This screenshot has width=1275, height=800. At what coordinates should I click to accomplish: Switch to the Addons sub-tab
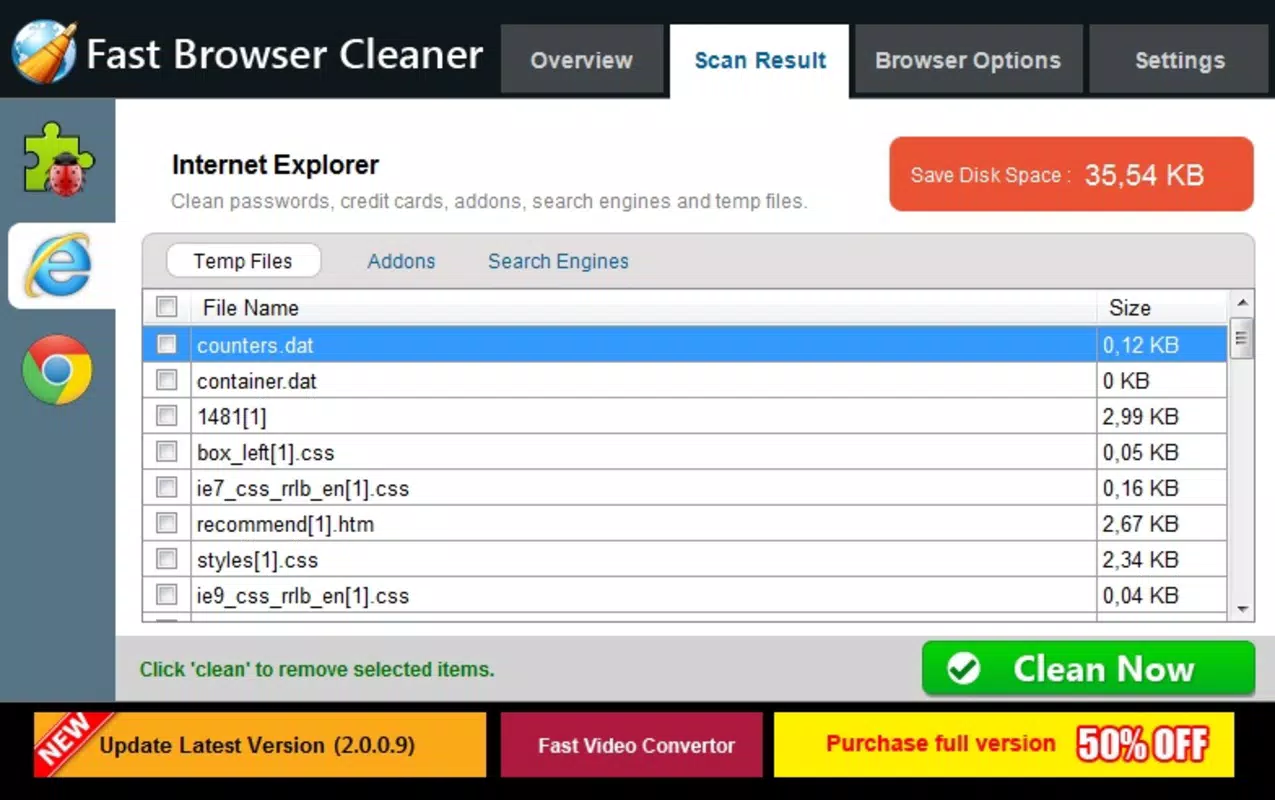401,261
